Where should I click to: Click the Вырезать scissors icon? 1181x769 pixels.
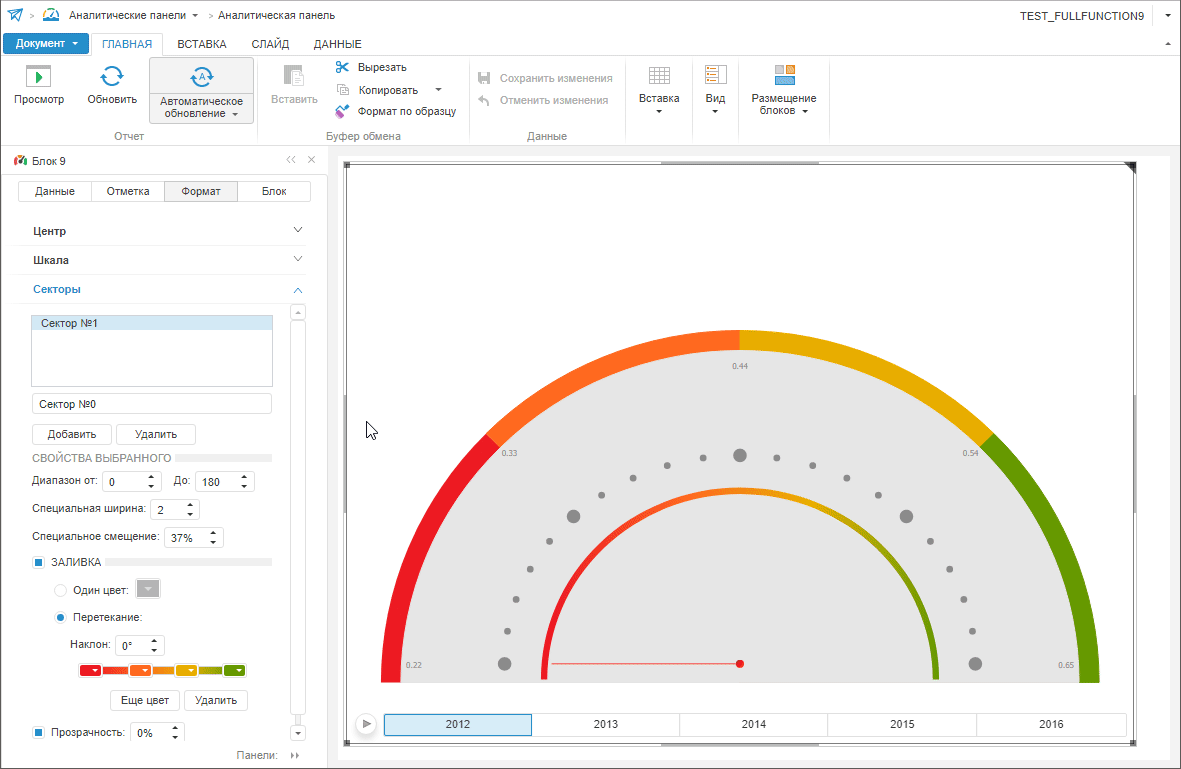pos(343,67)
